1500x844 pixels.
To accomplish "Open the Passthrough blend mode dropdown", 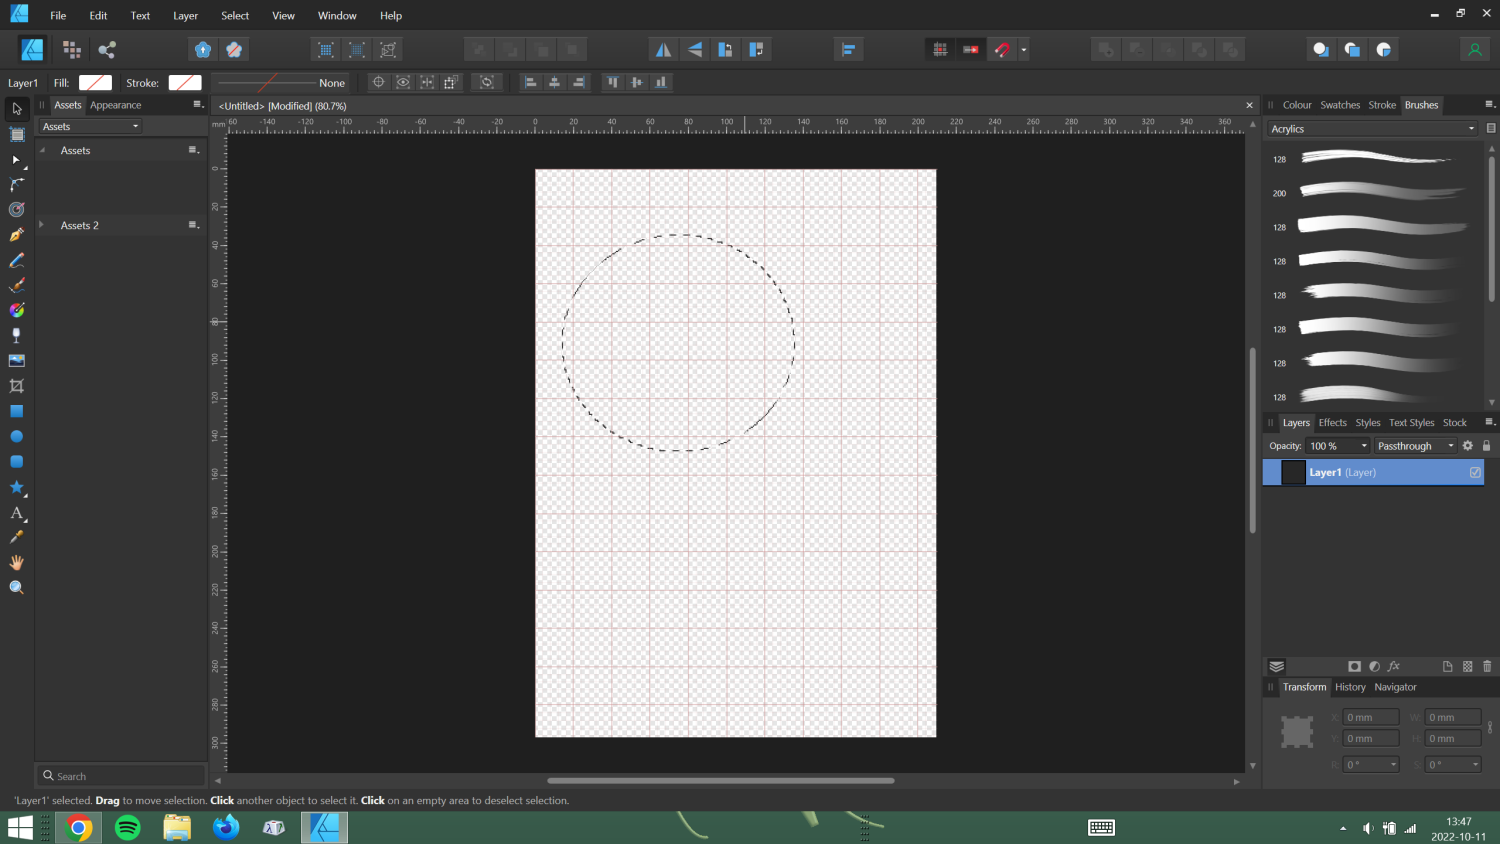I will tap(1415, 446).
